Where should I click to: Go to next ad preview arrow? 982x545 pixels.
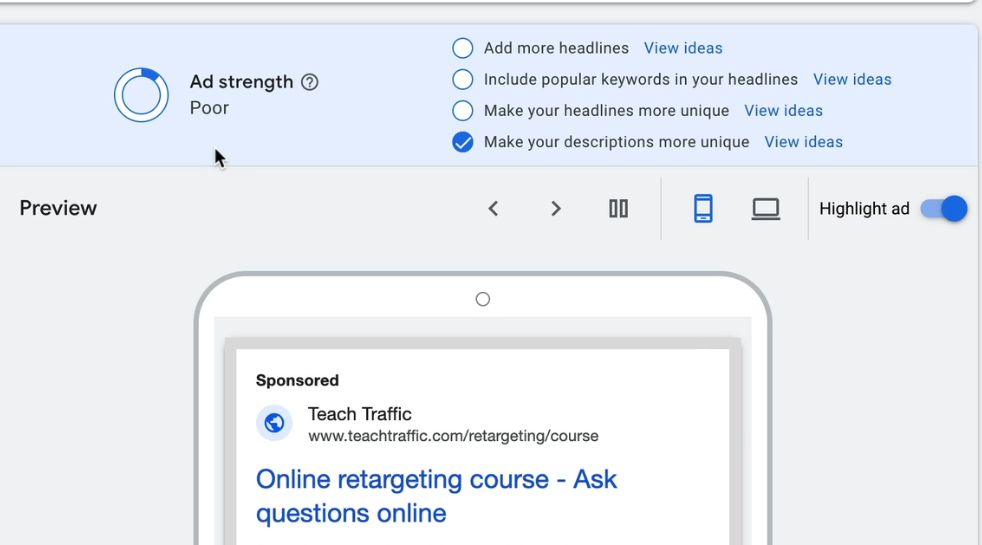[x=556, y=209]
